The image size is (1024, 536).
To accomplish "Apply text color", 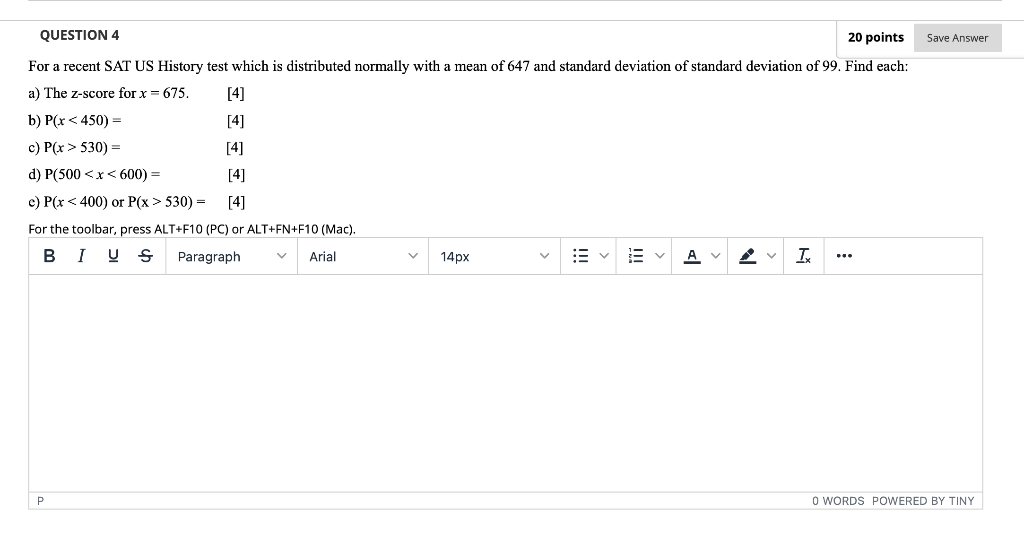I will [692, 256].
